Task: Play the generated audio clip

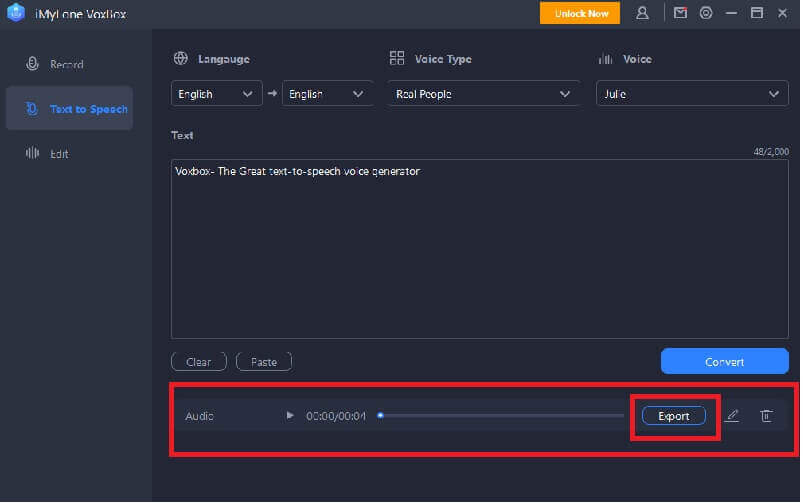Action: [290, 415]
